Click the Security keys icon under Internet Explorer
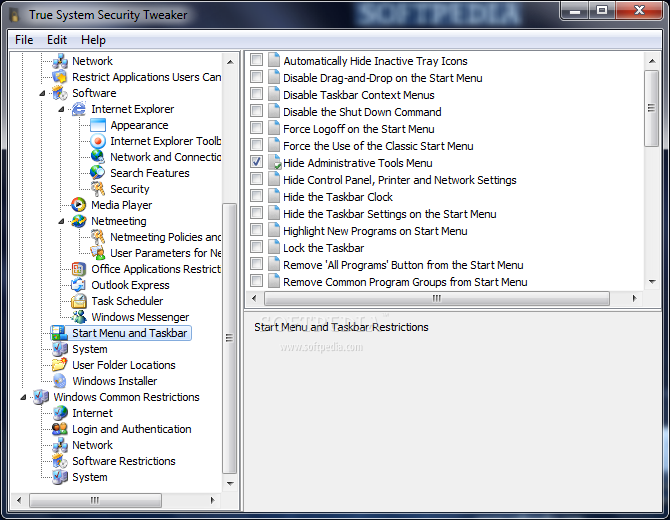Viewport: 670px width, 520px height. (x=98, y=189)
